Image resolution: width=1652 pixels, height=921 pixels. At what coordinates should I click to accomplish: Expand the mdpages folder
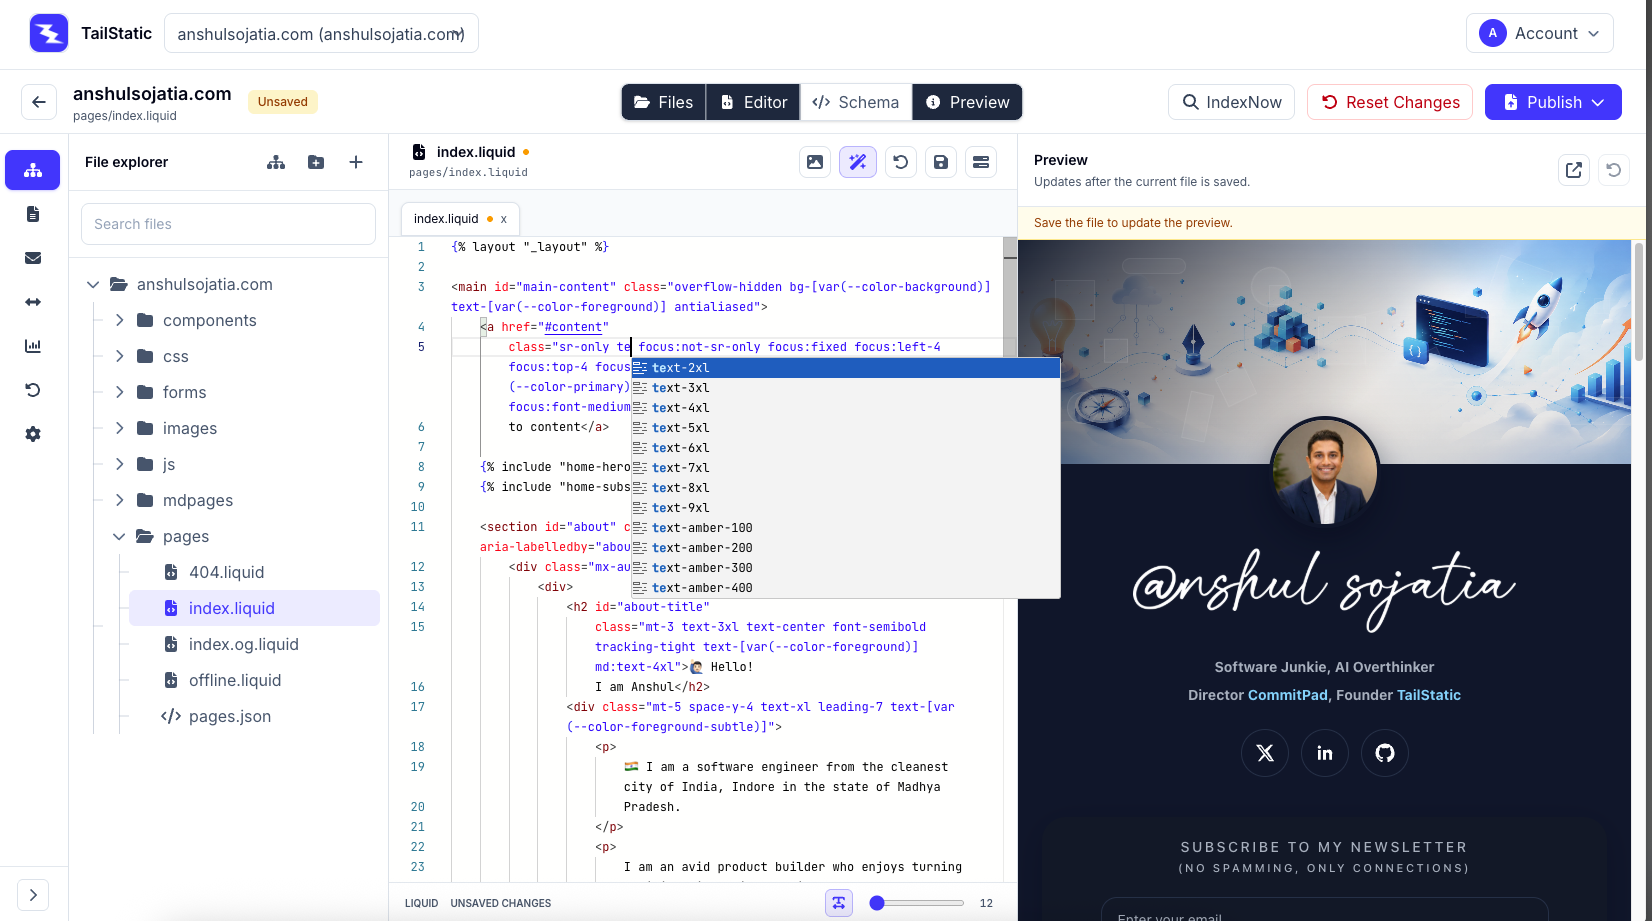[x=119, y=500]
